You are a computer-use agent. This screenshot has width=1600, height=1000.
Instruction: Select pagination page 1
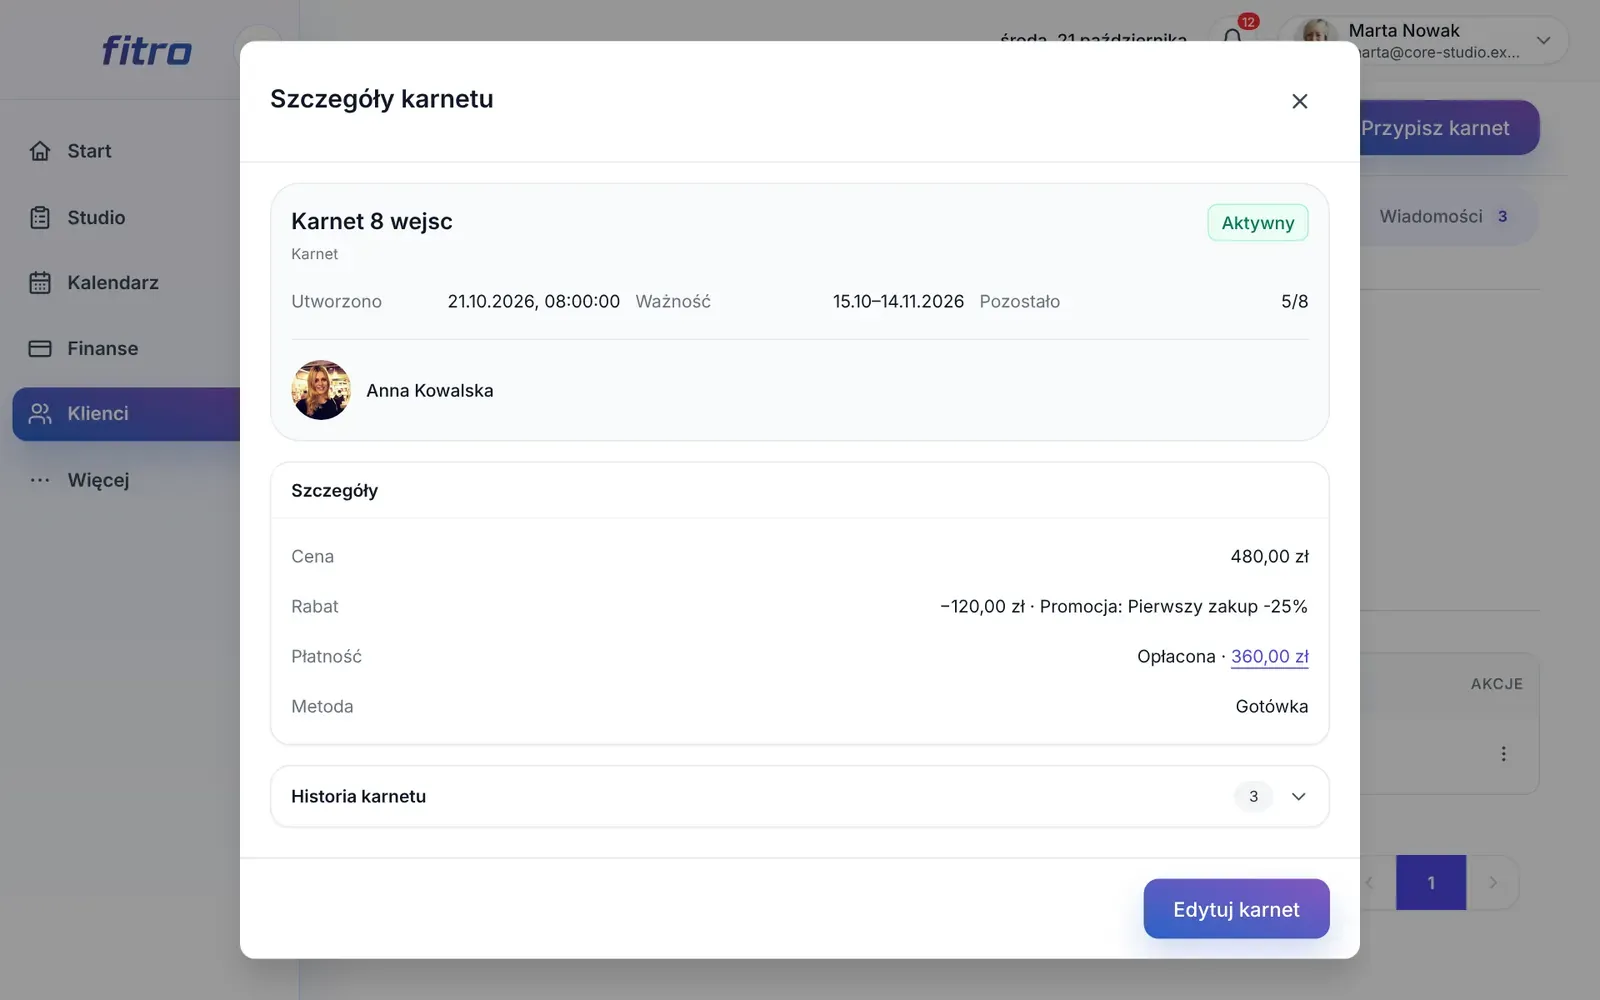pyautogui.click(x=1431, y=883)
